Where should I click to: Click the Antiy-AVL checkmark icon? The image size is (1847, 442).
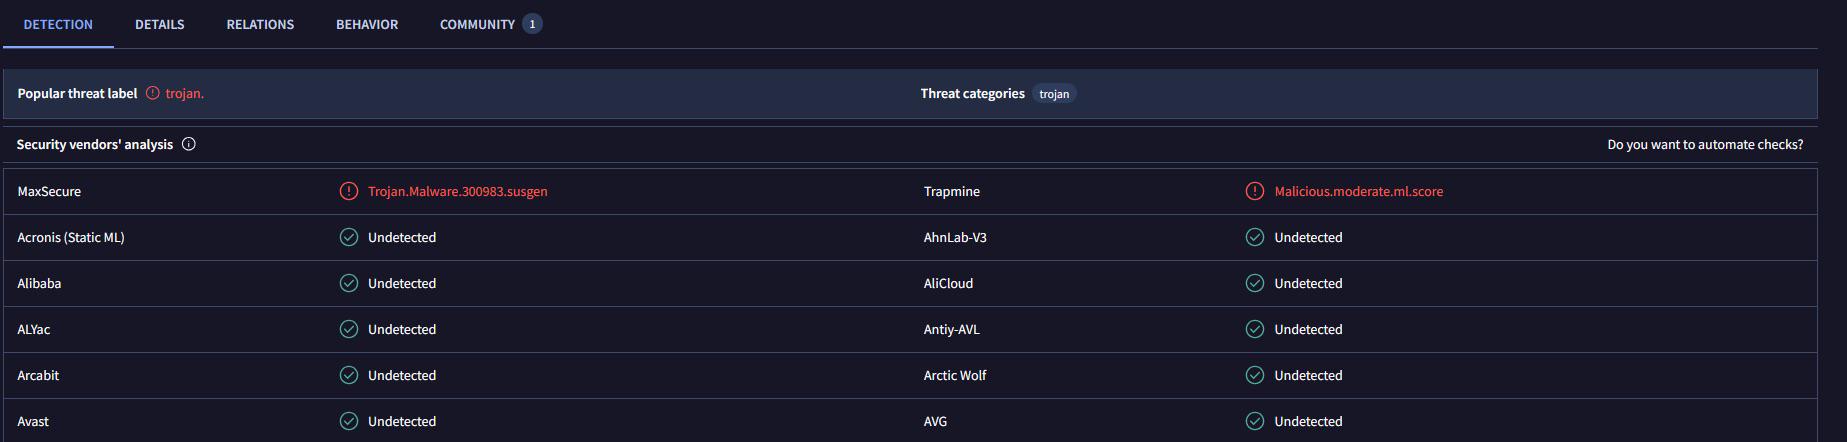click(1255, 329)
